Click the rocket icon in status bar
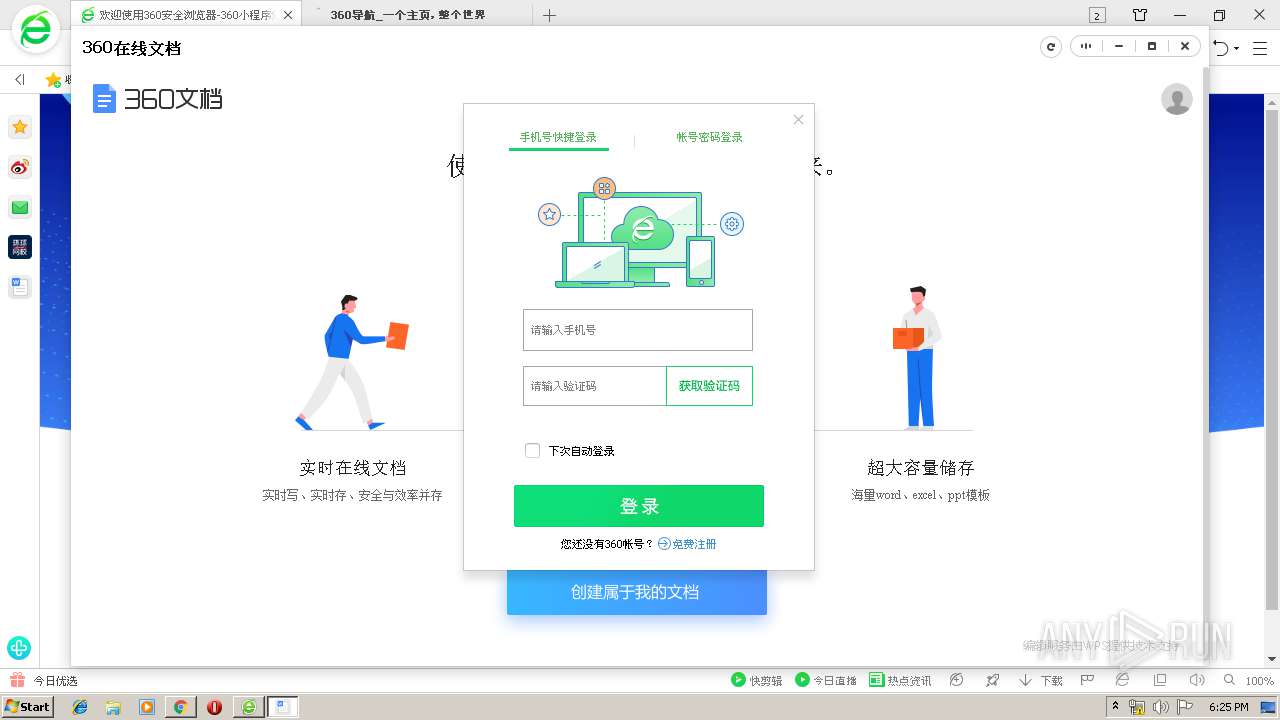 (992, 680)
